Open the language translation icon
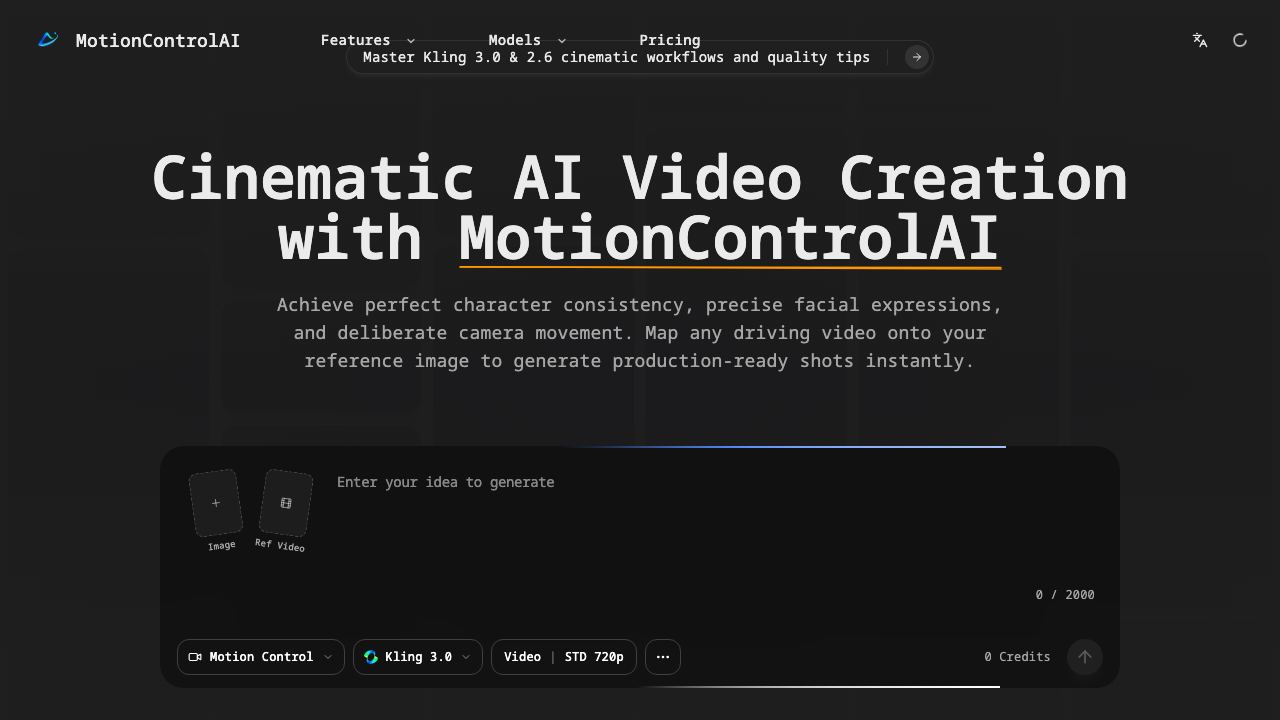Viewport: 1280px width, 720px height. pos(1200,40)
